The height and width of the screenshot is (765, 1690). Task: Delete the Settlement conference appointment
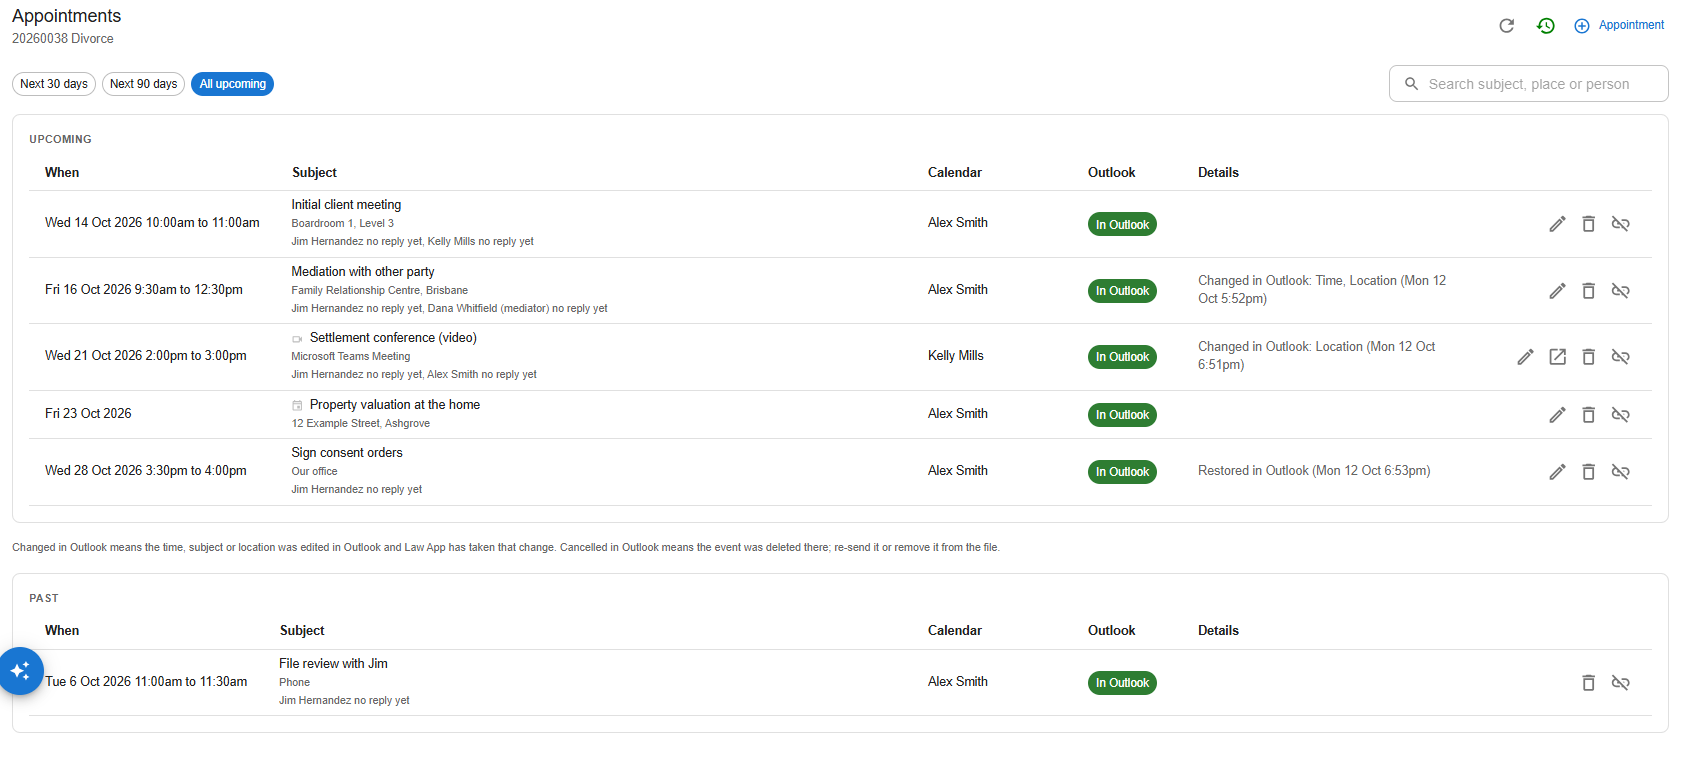(x=1588, y=357)
